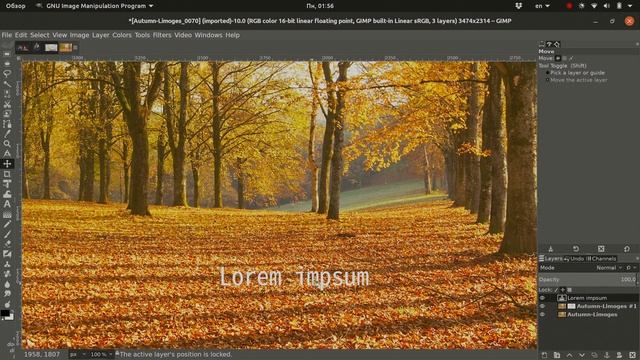
Task: Anchor the floating layer
Action: point(607,355)
